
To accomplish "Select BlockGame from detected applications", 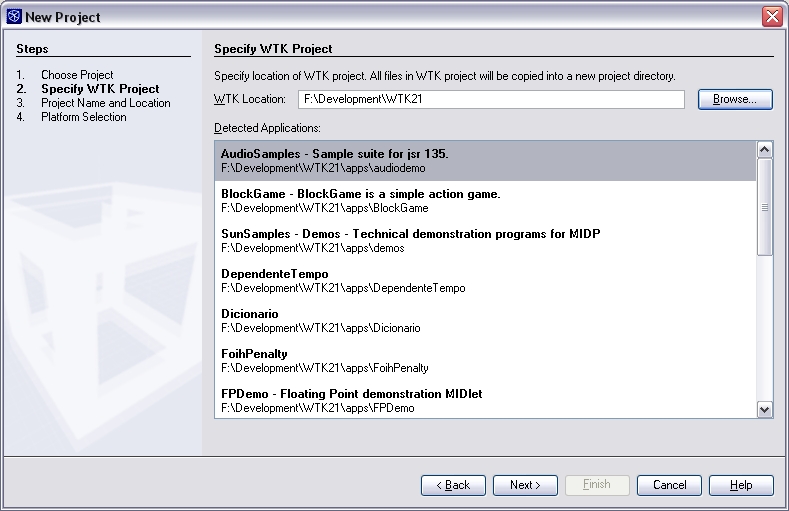I will click(485, 201).
